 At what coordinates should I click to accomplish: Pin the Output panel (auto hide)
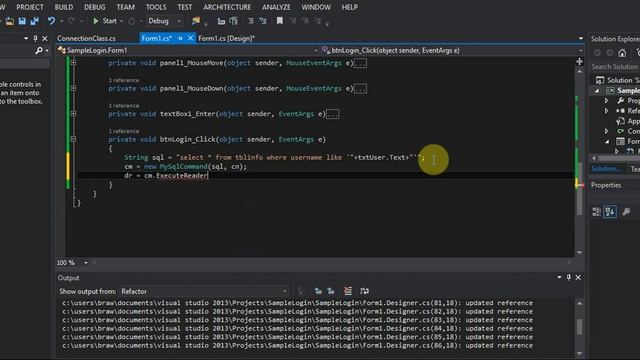click(569, 278)
